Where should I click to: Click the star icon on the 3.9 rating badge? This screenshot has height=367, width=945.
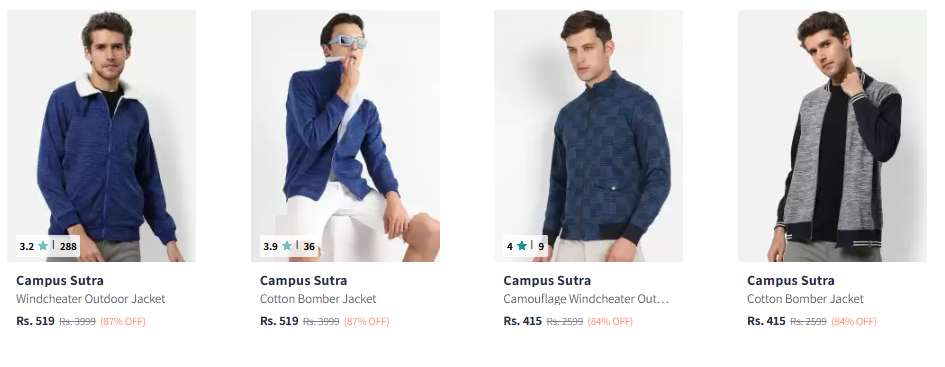coord(287,246)
